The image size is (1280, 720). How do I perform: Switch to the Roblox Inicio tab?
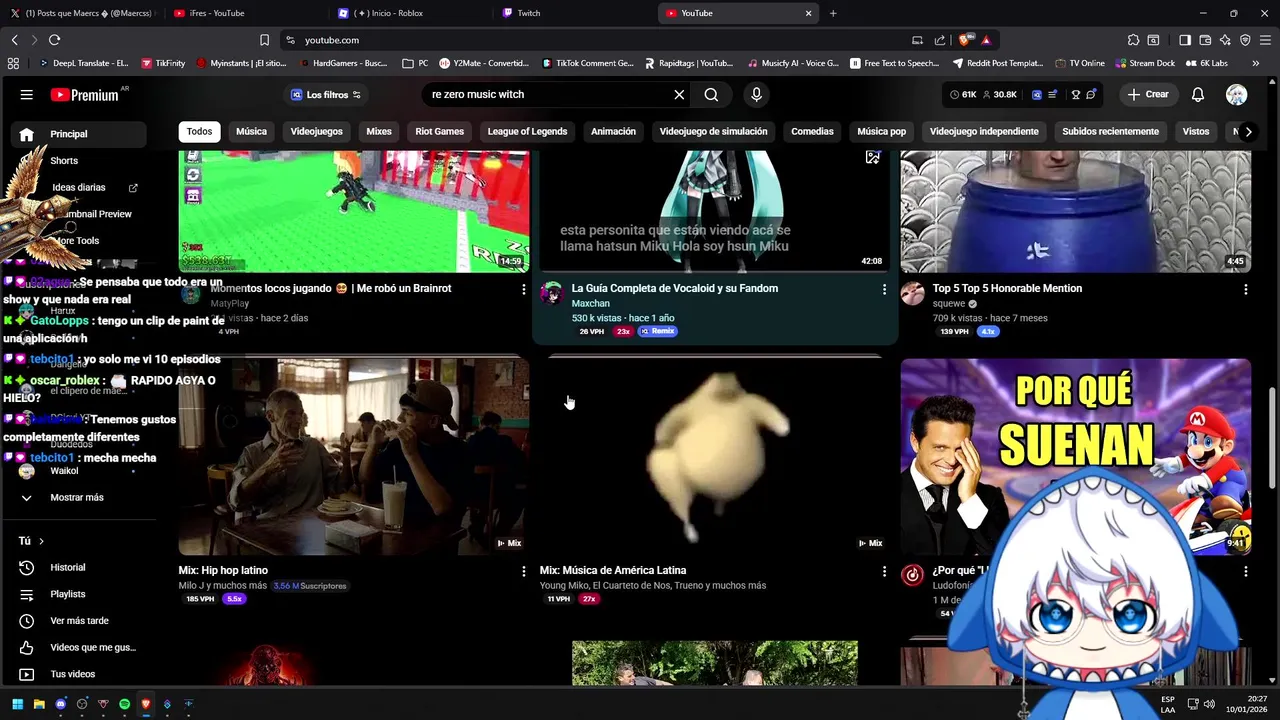point(410,13)
